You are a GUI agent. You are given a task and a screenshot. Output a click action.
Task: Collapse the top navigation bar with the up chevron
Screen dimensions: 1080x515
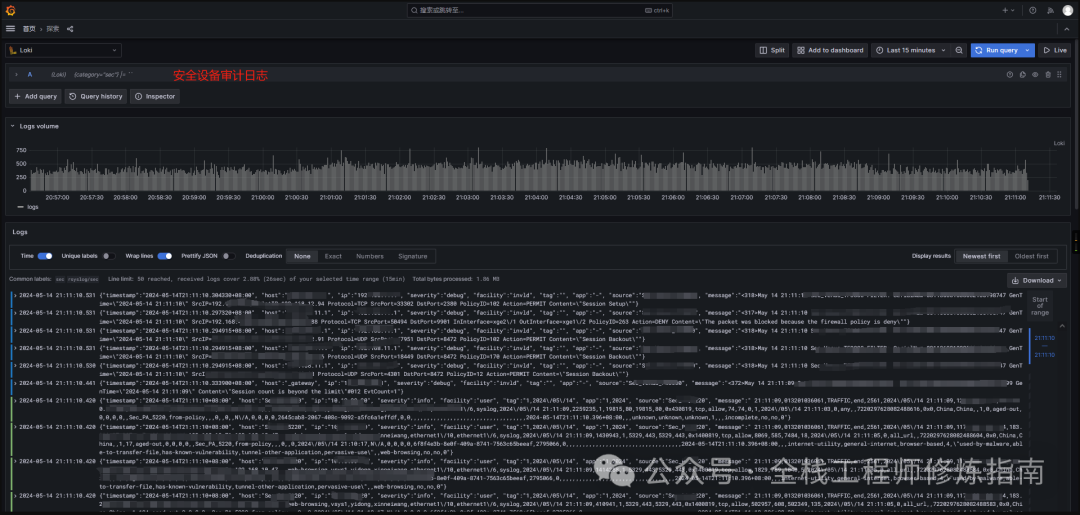pos(1068,29)
